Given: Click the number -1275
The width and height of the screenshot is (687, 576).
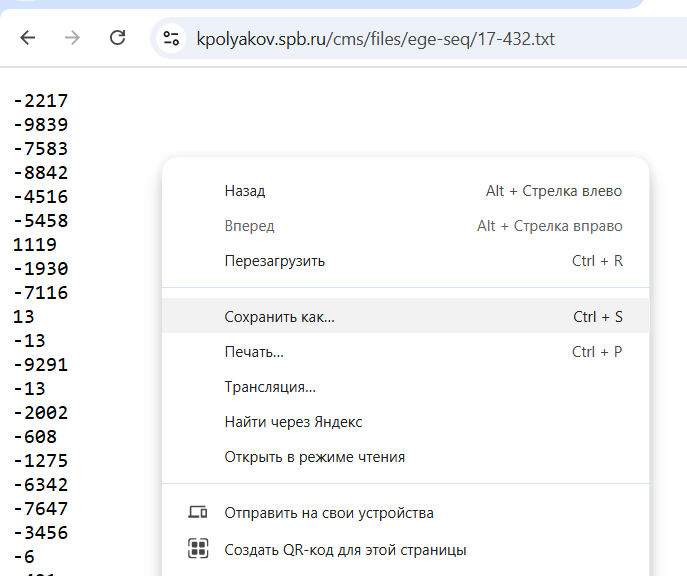Looking at the screenshot, I should 40,461.
